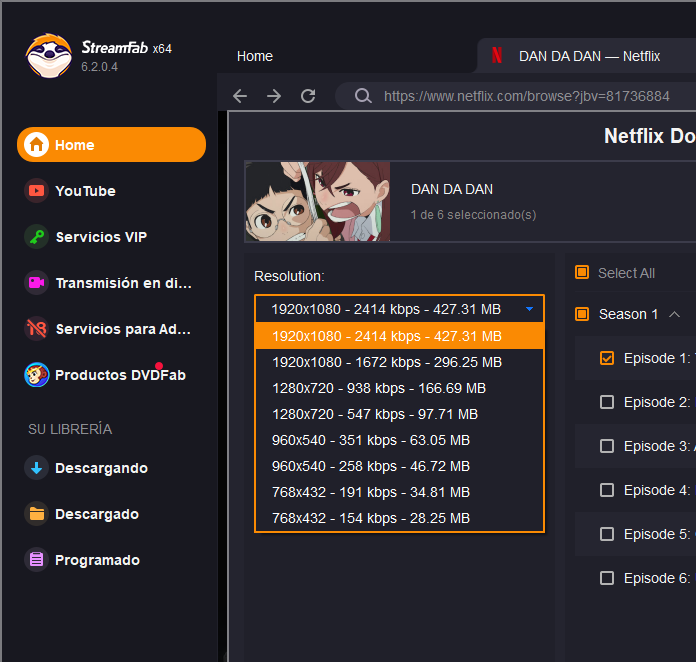Screen dimensions: 696x662
Task: Open Programado library label
Action: tap(97, 560)
